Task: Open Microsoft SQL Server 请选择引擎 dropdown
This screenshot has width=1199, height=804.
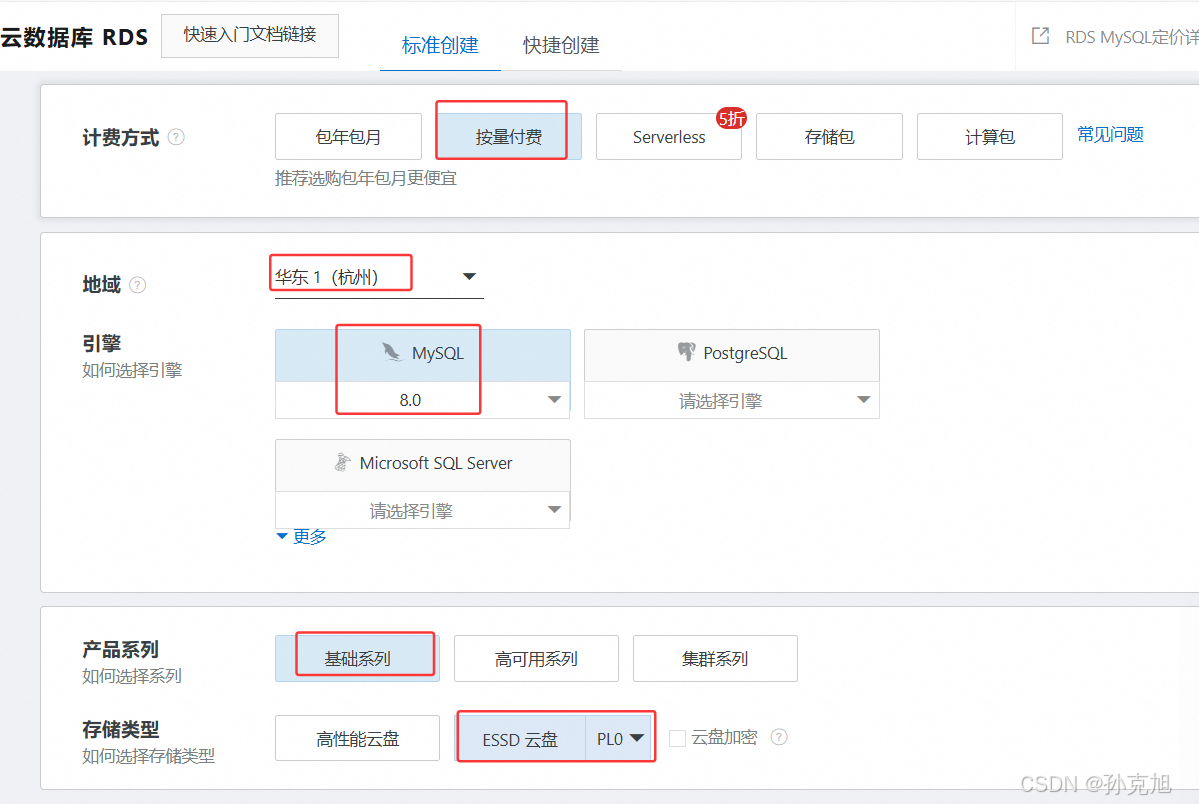Action: pyautogui.click(x=422, y=510)
